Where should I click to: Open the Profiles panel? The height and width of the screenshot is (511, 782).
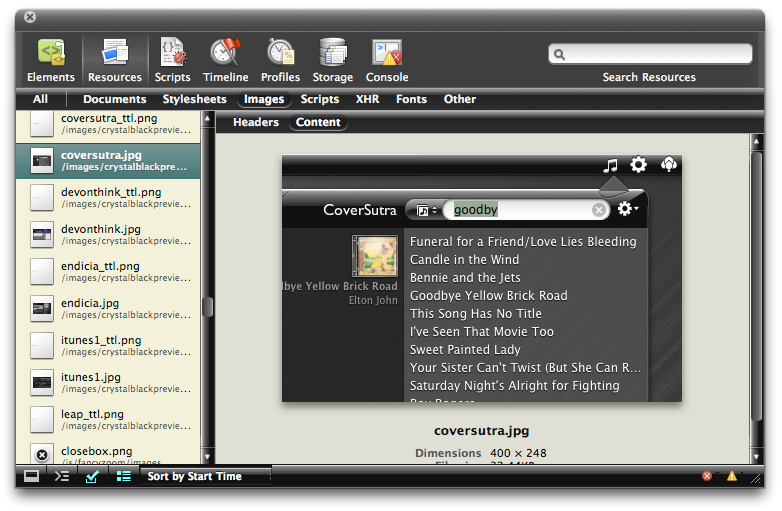[280, 60]
